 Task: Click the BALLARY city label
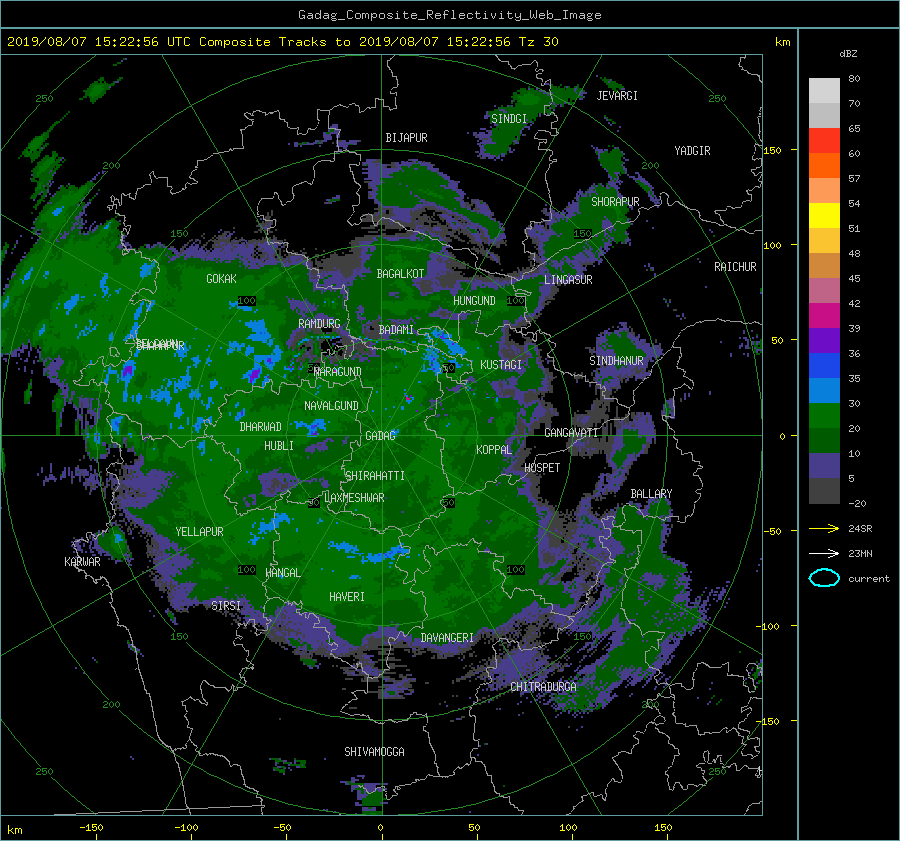(651, 494)
